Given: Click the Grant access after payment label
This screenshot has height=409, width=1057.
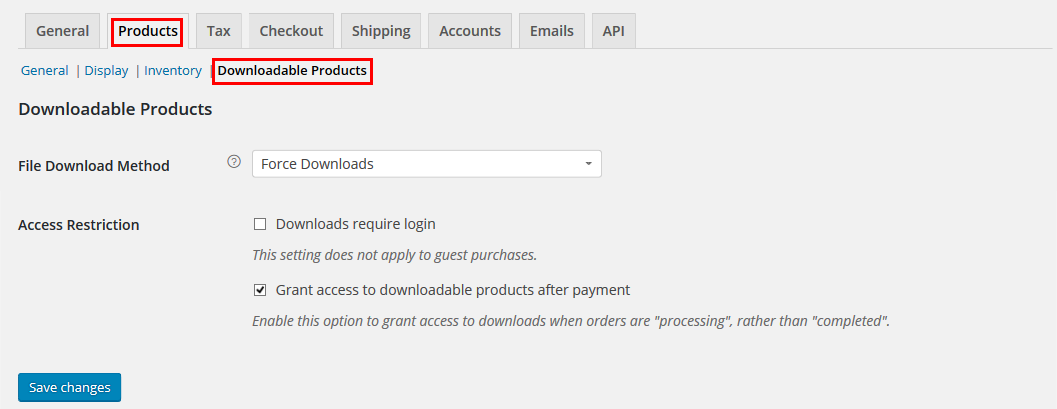Looking at the screenshot, I should (x=452, y=290).
